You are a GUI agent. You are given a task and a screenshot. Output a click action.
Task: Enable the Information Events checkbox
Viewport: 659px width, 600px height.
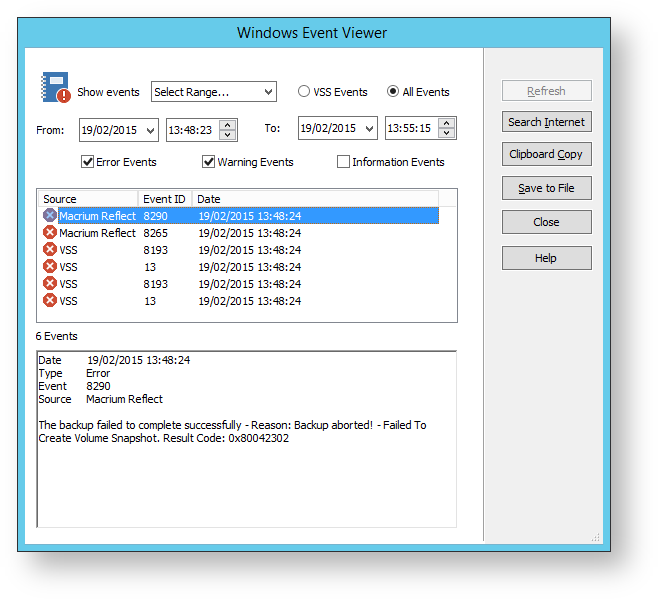click(x=343, y=162)
